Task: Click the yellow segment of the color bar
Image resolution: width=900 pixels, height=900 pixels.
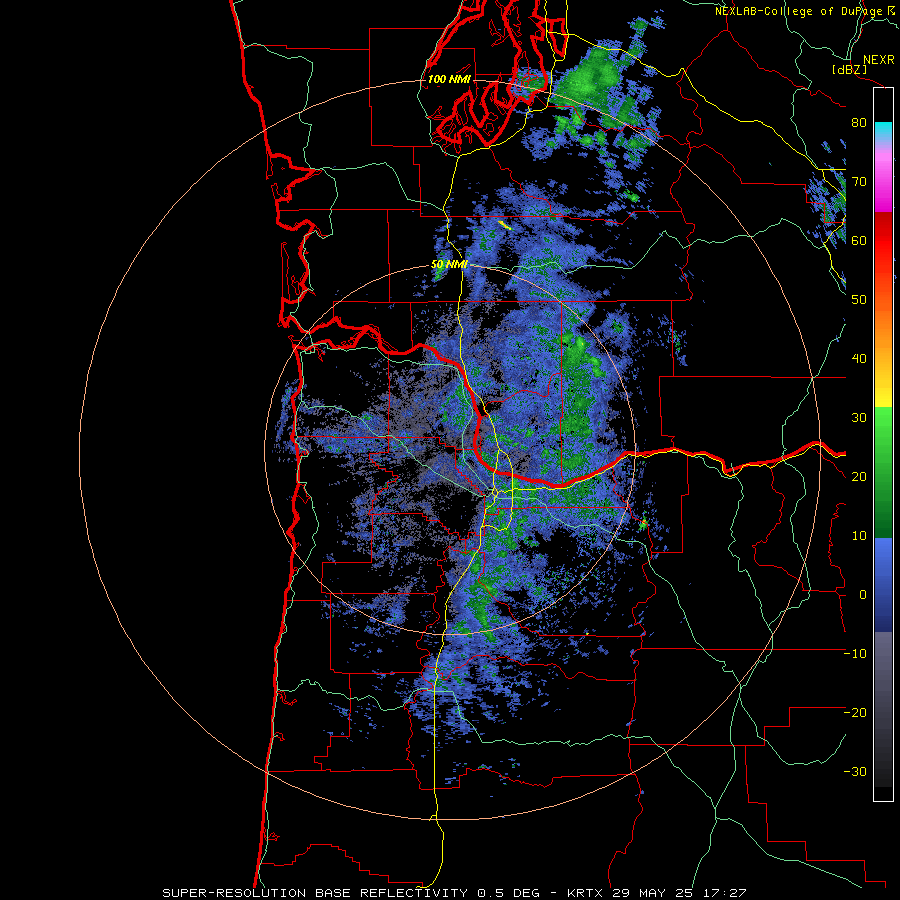Action: tap(883, 396)
